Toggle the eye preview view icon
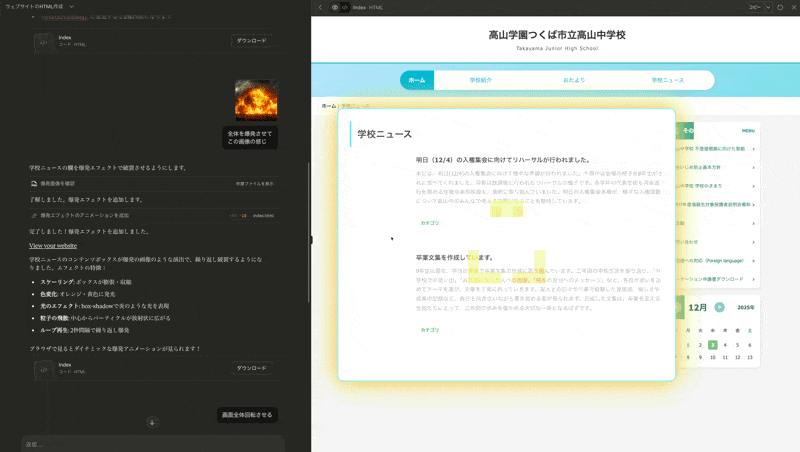800x452 pixels. [x=334, y=7]
